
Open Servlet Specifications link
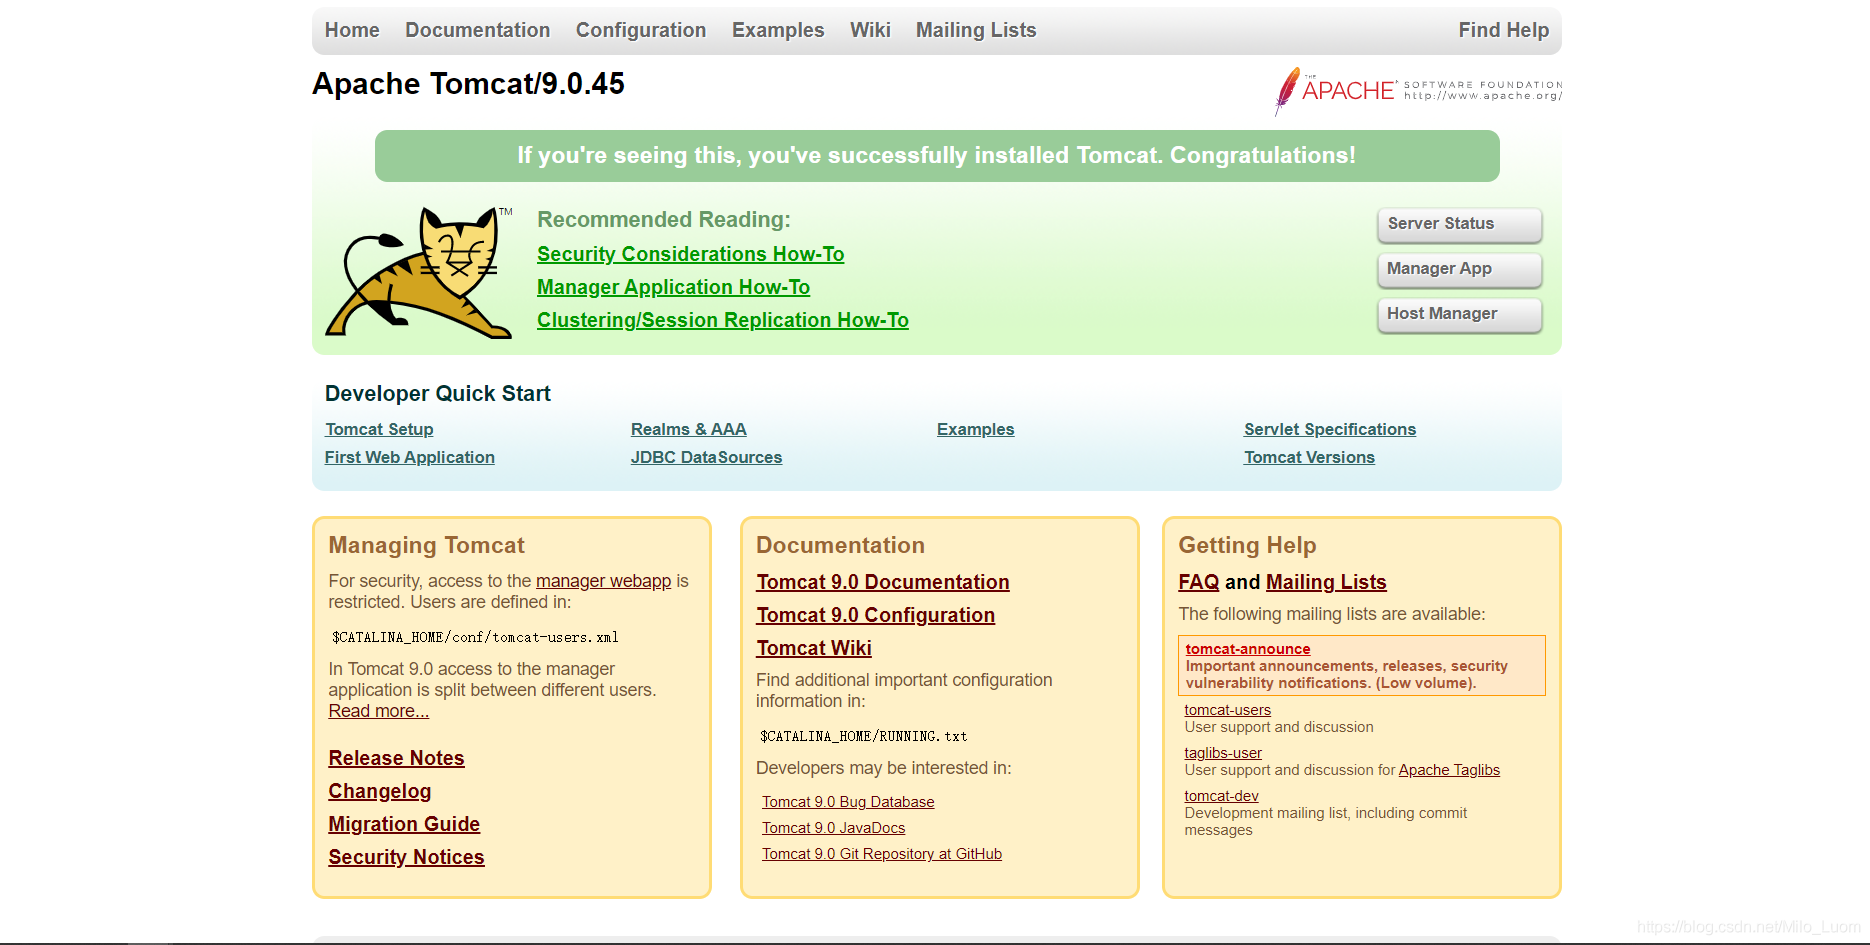click(x=1330, y=429)
